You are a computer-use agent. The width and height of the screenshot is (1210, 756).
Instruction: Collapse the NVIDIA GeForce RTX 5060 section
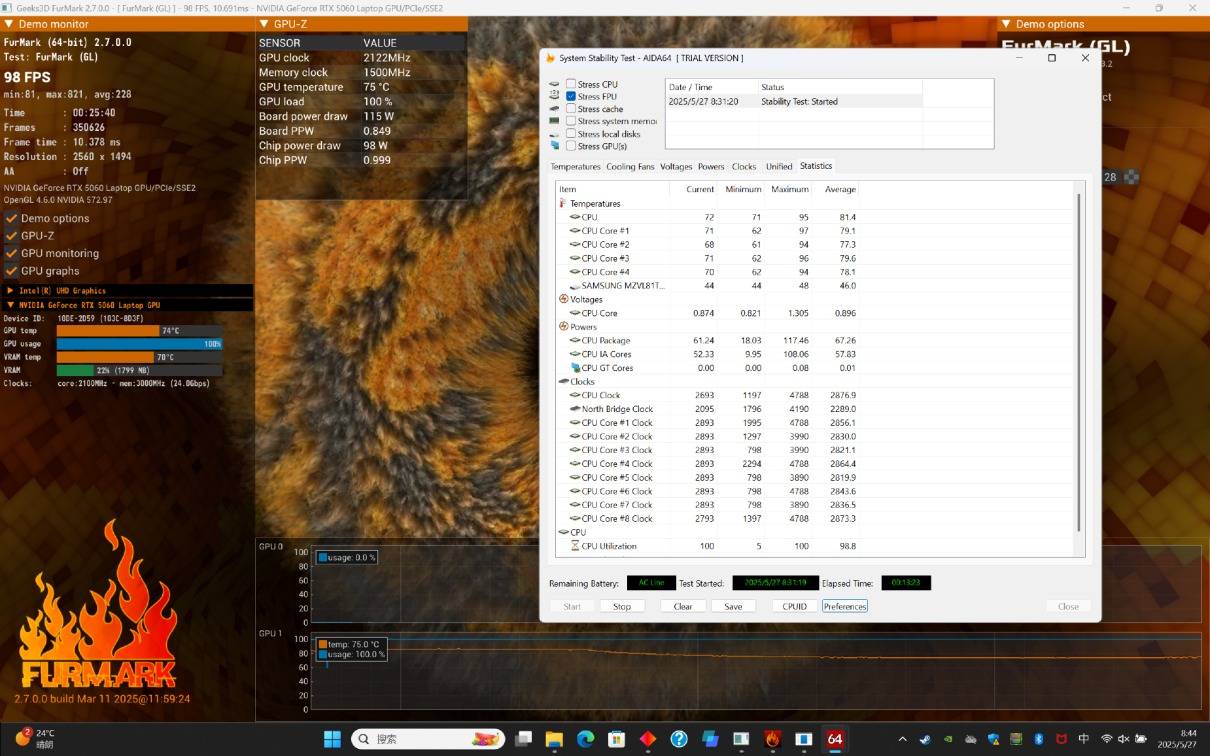(x=11, y=305)
